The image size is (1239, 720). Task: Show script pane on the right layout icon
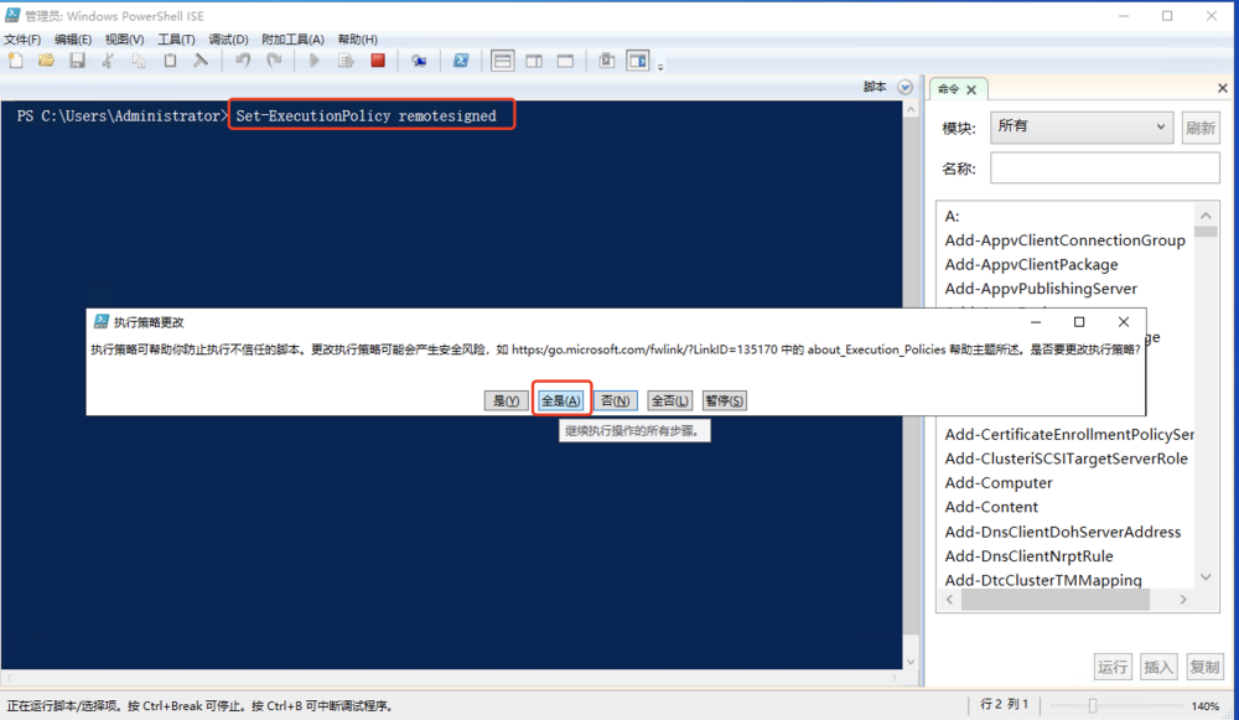point(534,61)
